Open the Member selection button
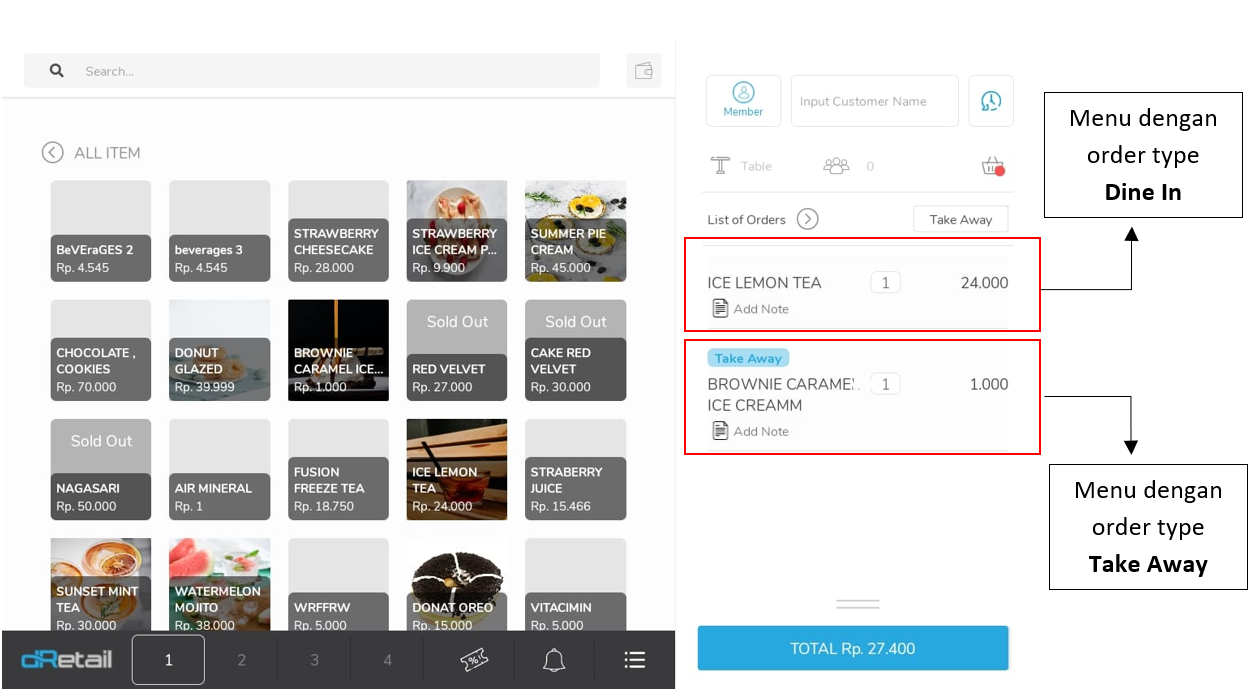The height and width of the screenshot is (691, 1252). coord(743,101)
